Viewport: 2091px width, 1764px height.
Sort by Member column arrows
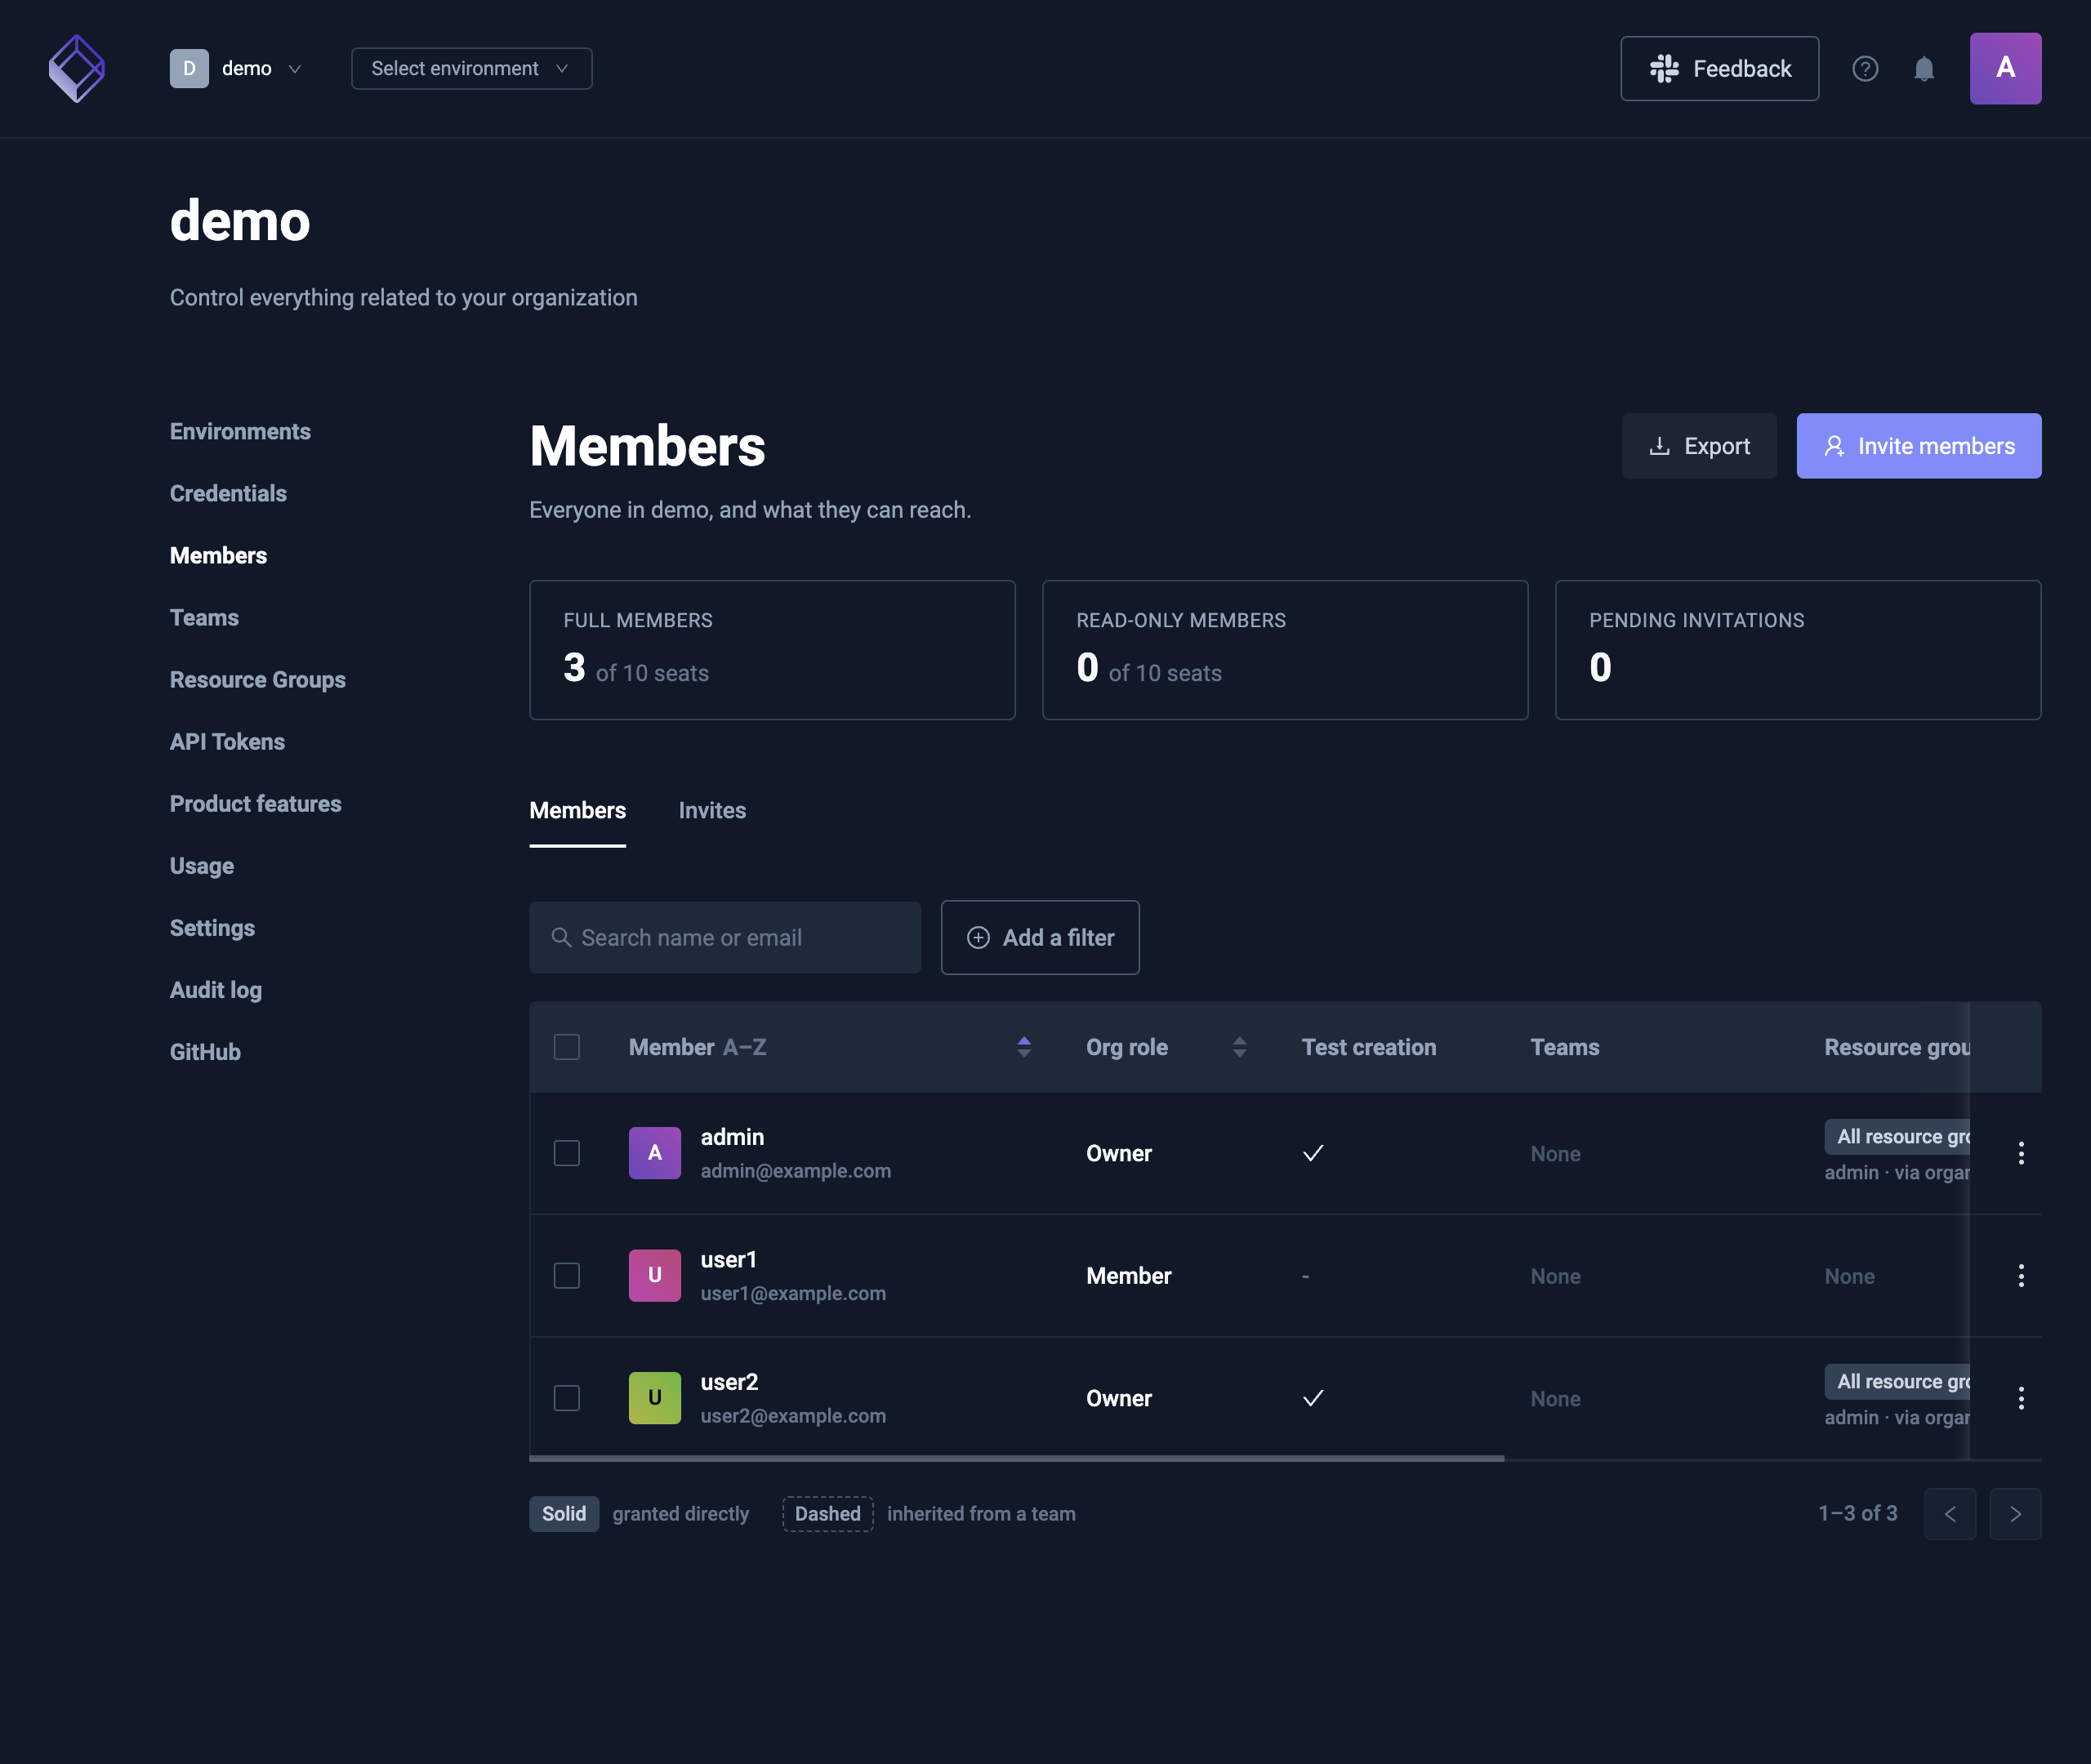click(1023, 1047)
